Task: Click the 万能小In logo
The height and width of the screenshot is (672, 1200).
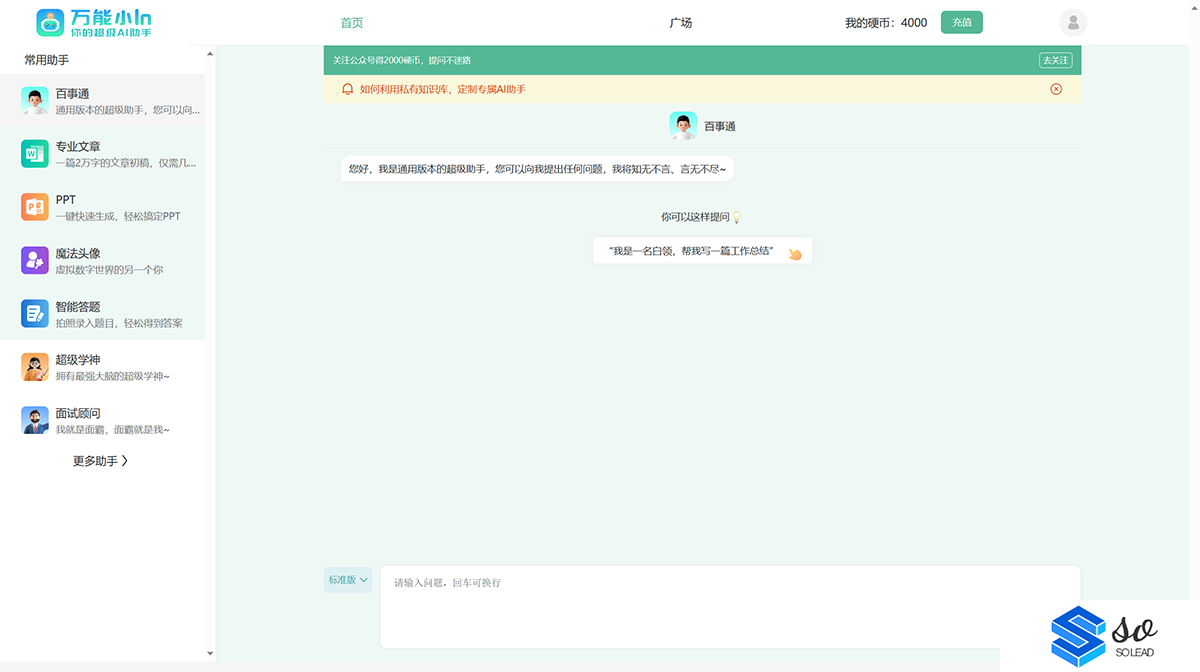Action: tap(94, 23)
